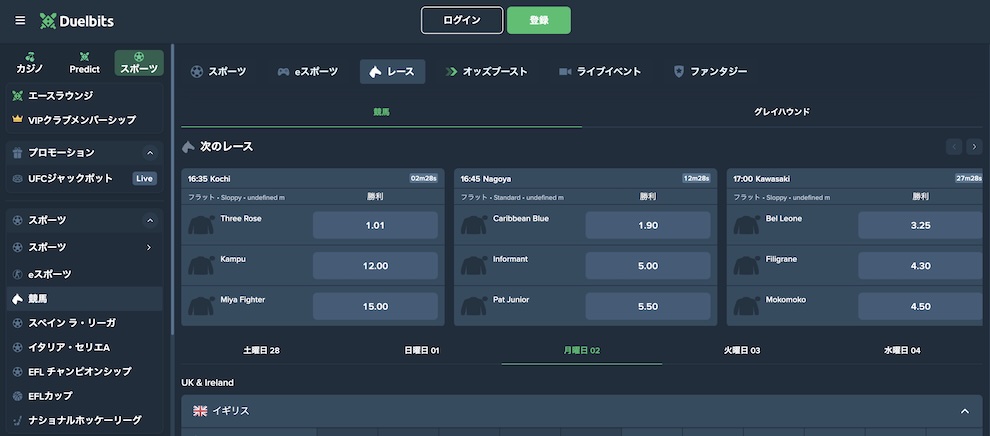The height and width of the screenshot is (436, 990).
Task: Select the 火曜日 03 date tab
Action: (x=742, y=350)
